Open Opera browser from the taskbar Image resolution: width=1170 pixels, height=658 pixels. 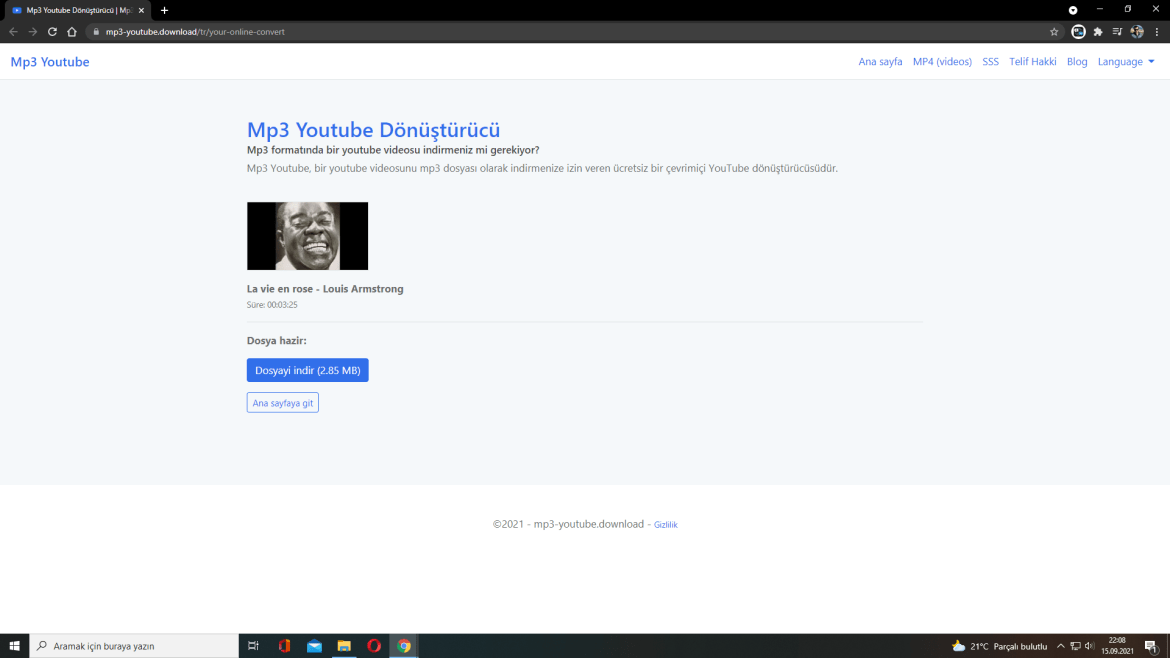(x=374, y=645)
